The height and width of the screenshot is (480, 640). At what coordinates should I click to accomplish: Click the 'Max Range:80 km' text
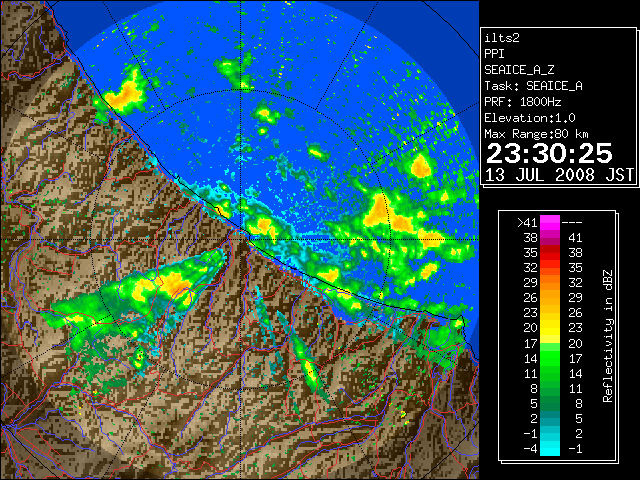point(536,134)
